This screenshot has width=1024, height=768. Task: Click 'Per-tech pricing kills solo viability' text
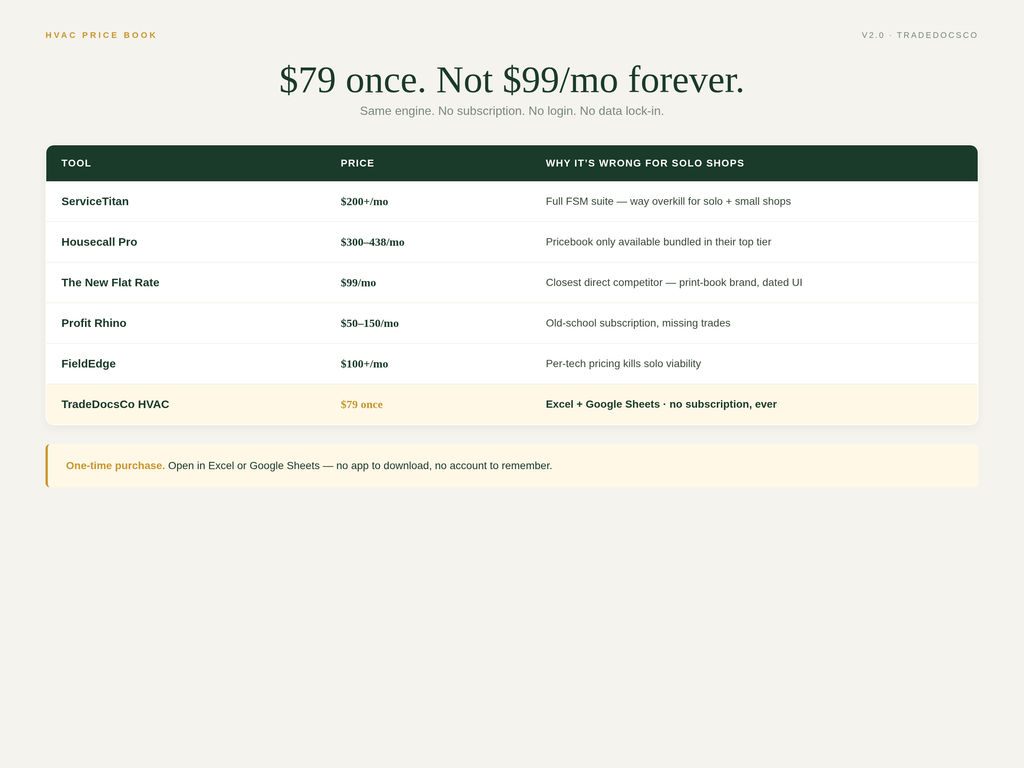(623, 363)
